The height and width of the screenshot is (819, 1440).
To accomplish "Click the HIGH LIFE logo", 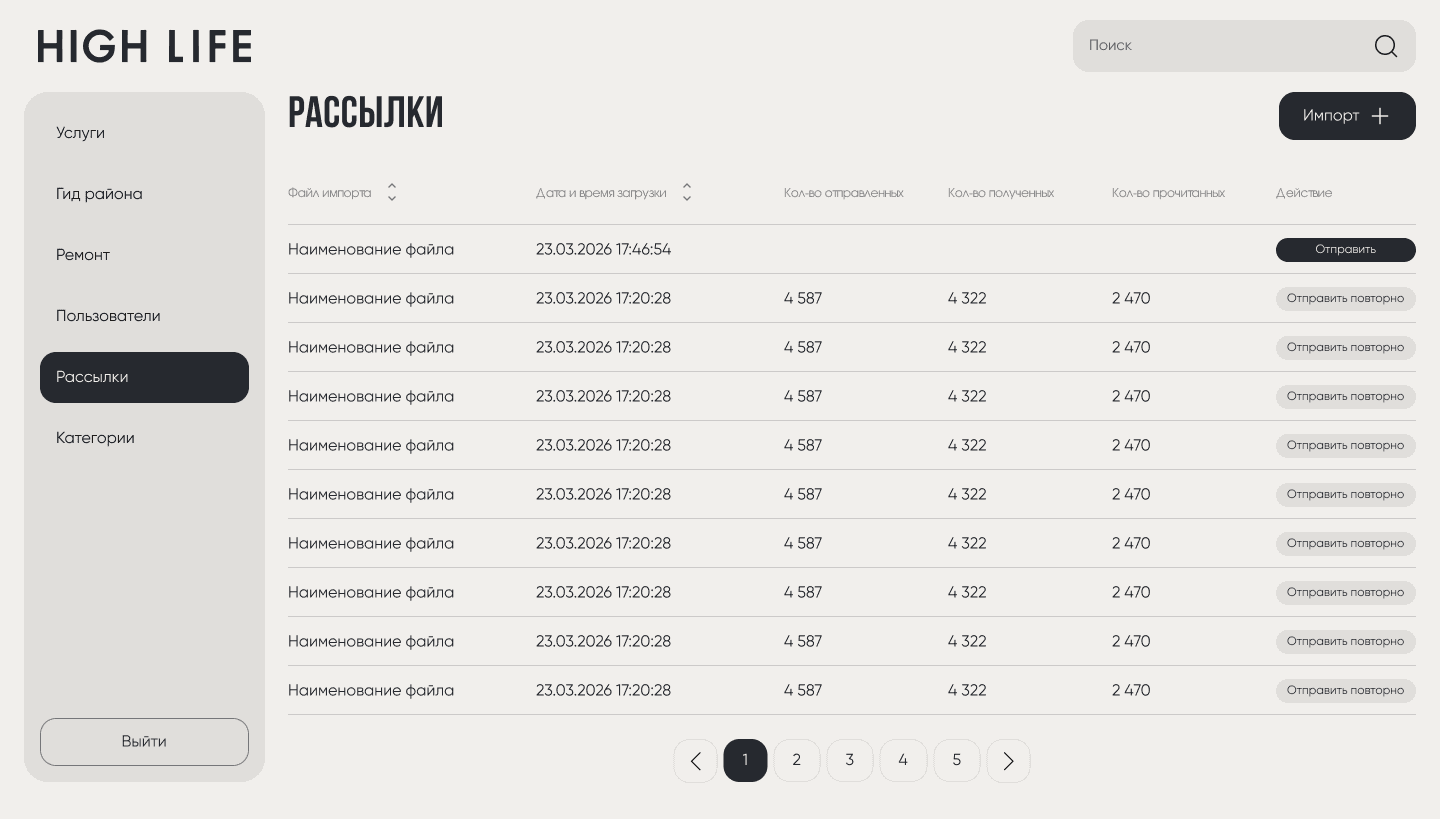I will tap(145, 47).
